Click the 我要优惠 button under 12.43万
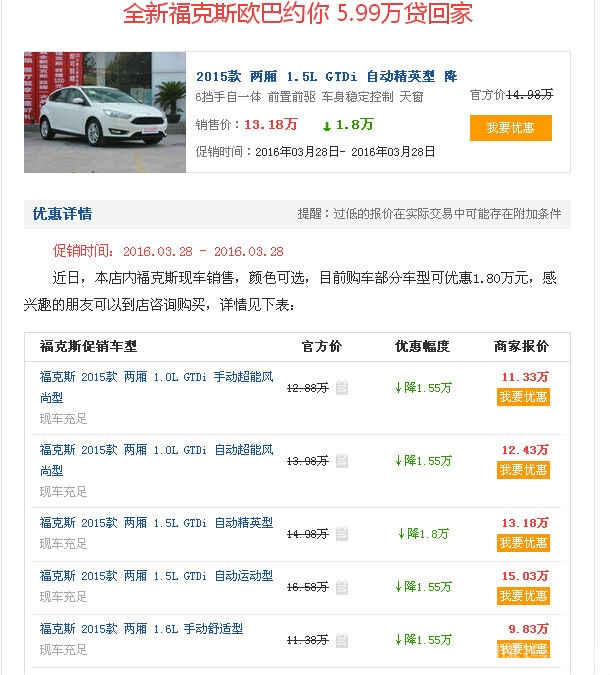Screen dimensions: 610x675 click(x=523, y=470)
